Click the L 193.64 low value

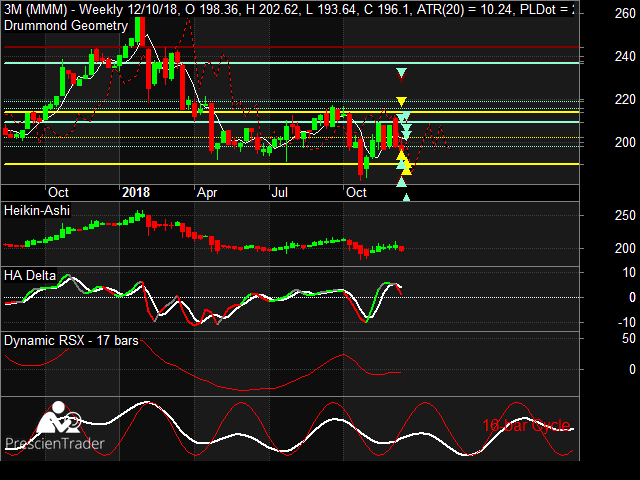click(331, 9)
